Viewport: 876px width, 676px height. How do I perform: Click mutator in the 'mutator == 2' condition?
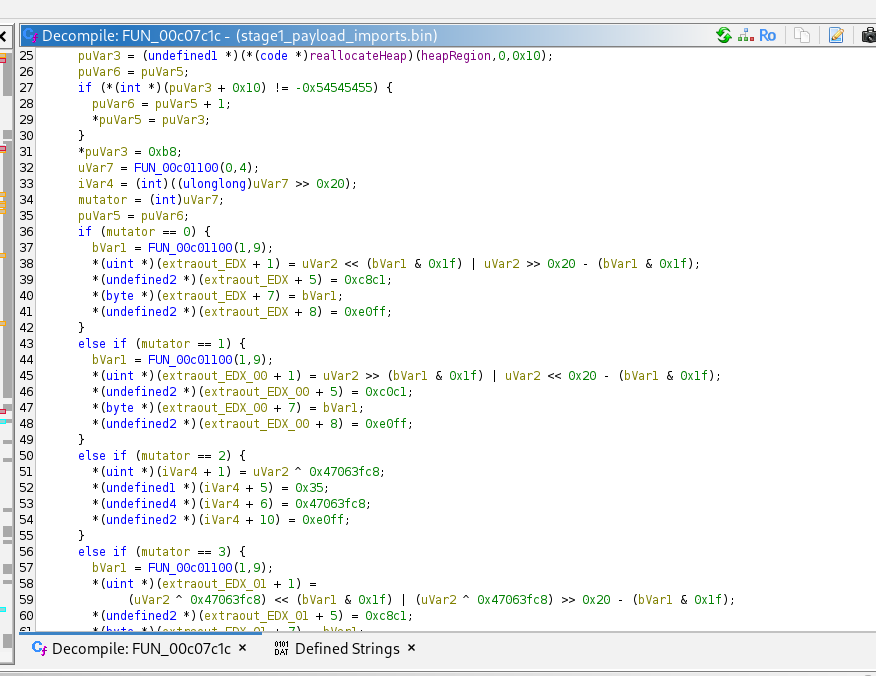(166, 456)
